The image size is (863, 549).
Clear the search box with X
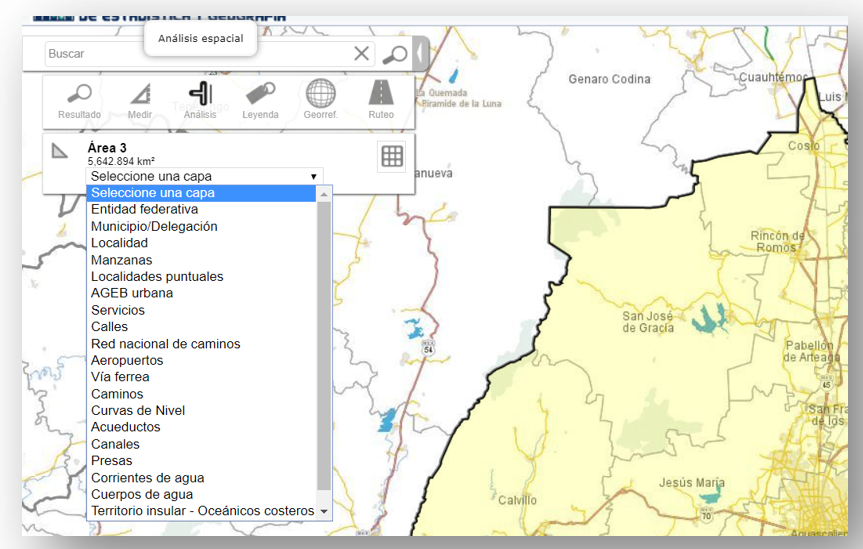[361, 54]
